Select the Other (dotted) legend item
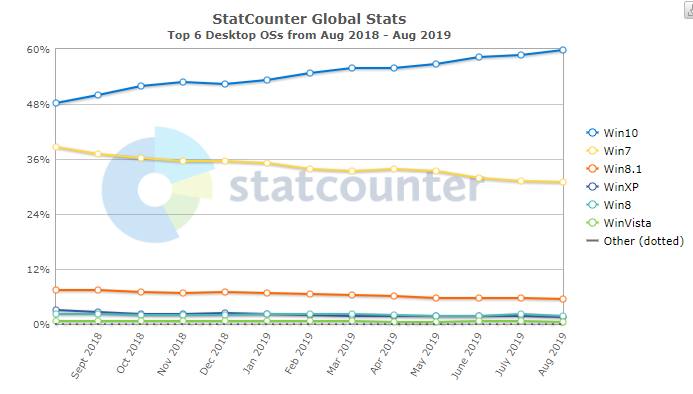Screen dimensions: 693x394 click(635, 241)
